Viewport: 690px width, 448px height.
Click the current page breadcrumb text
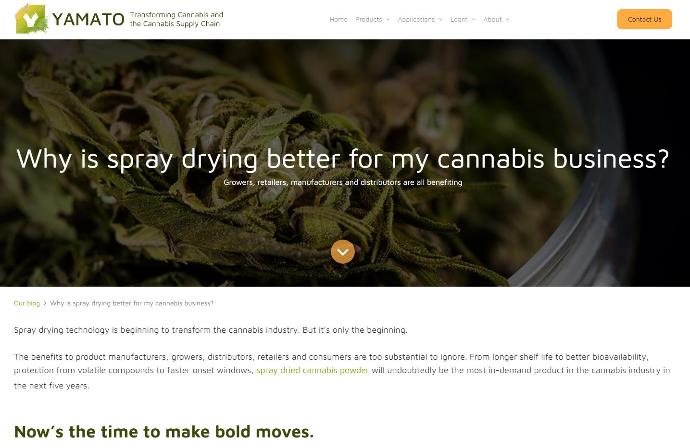coord(132,303)
